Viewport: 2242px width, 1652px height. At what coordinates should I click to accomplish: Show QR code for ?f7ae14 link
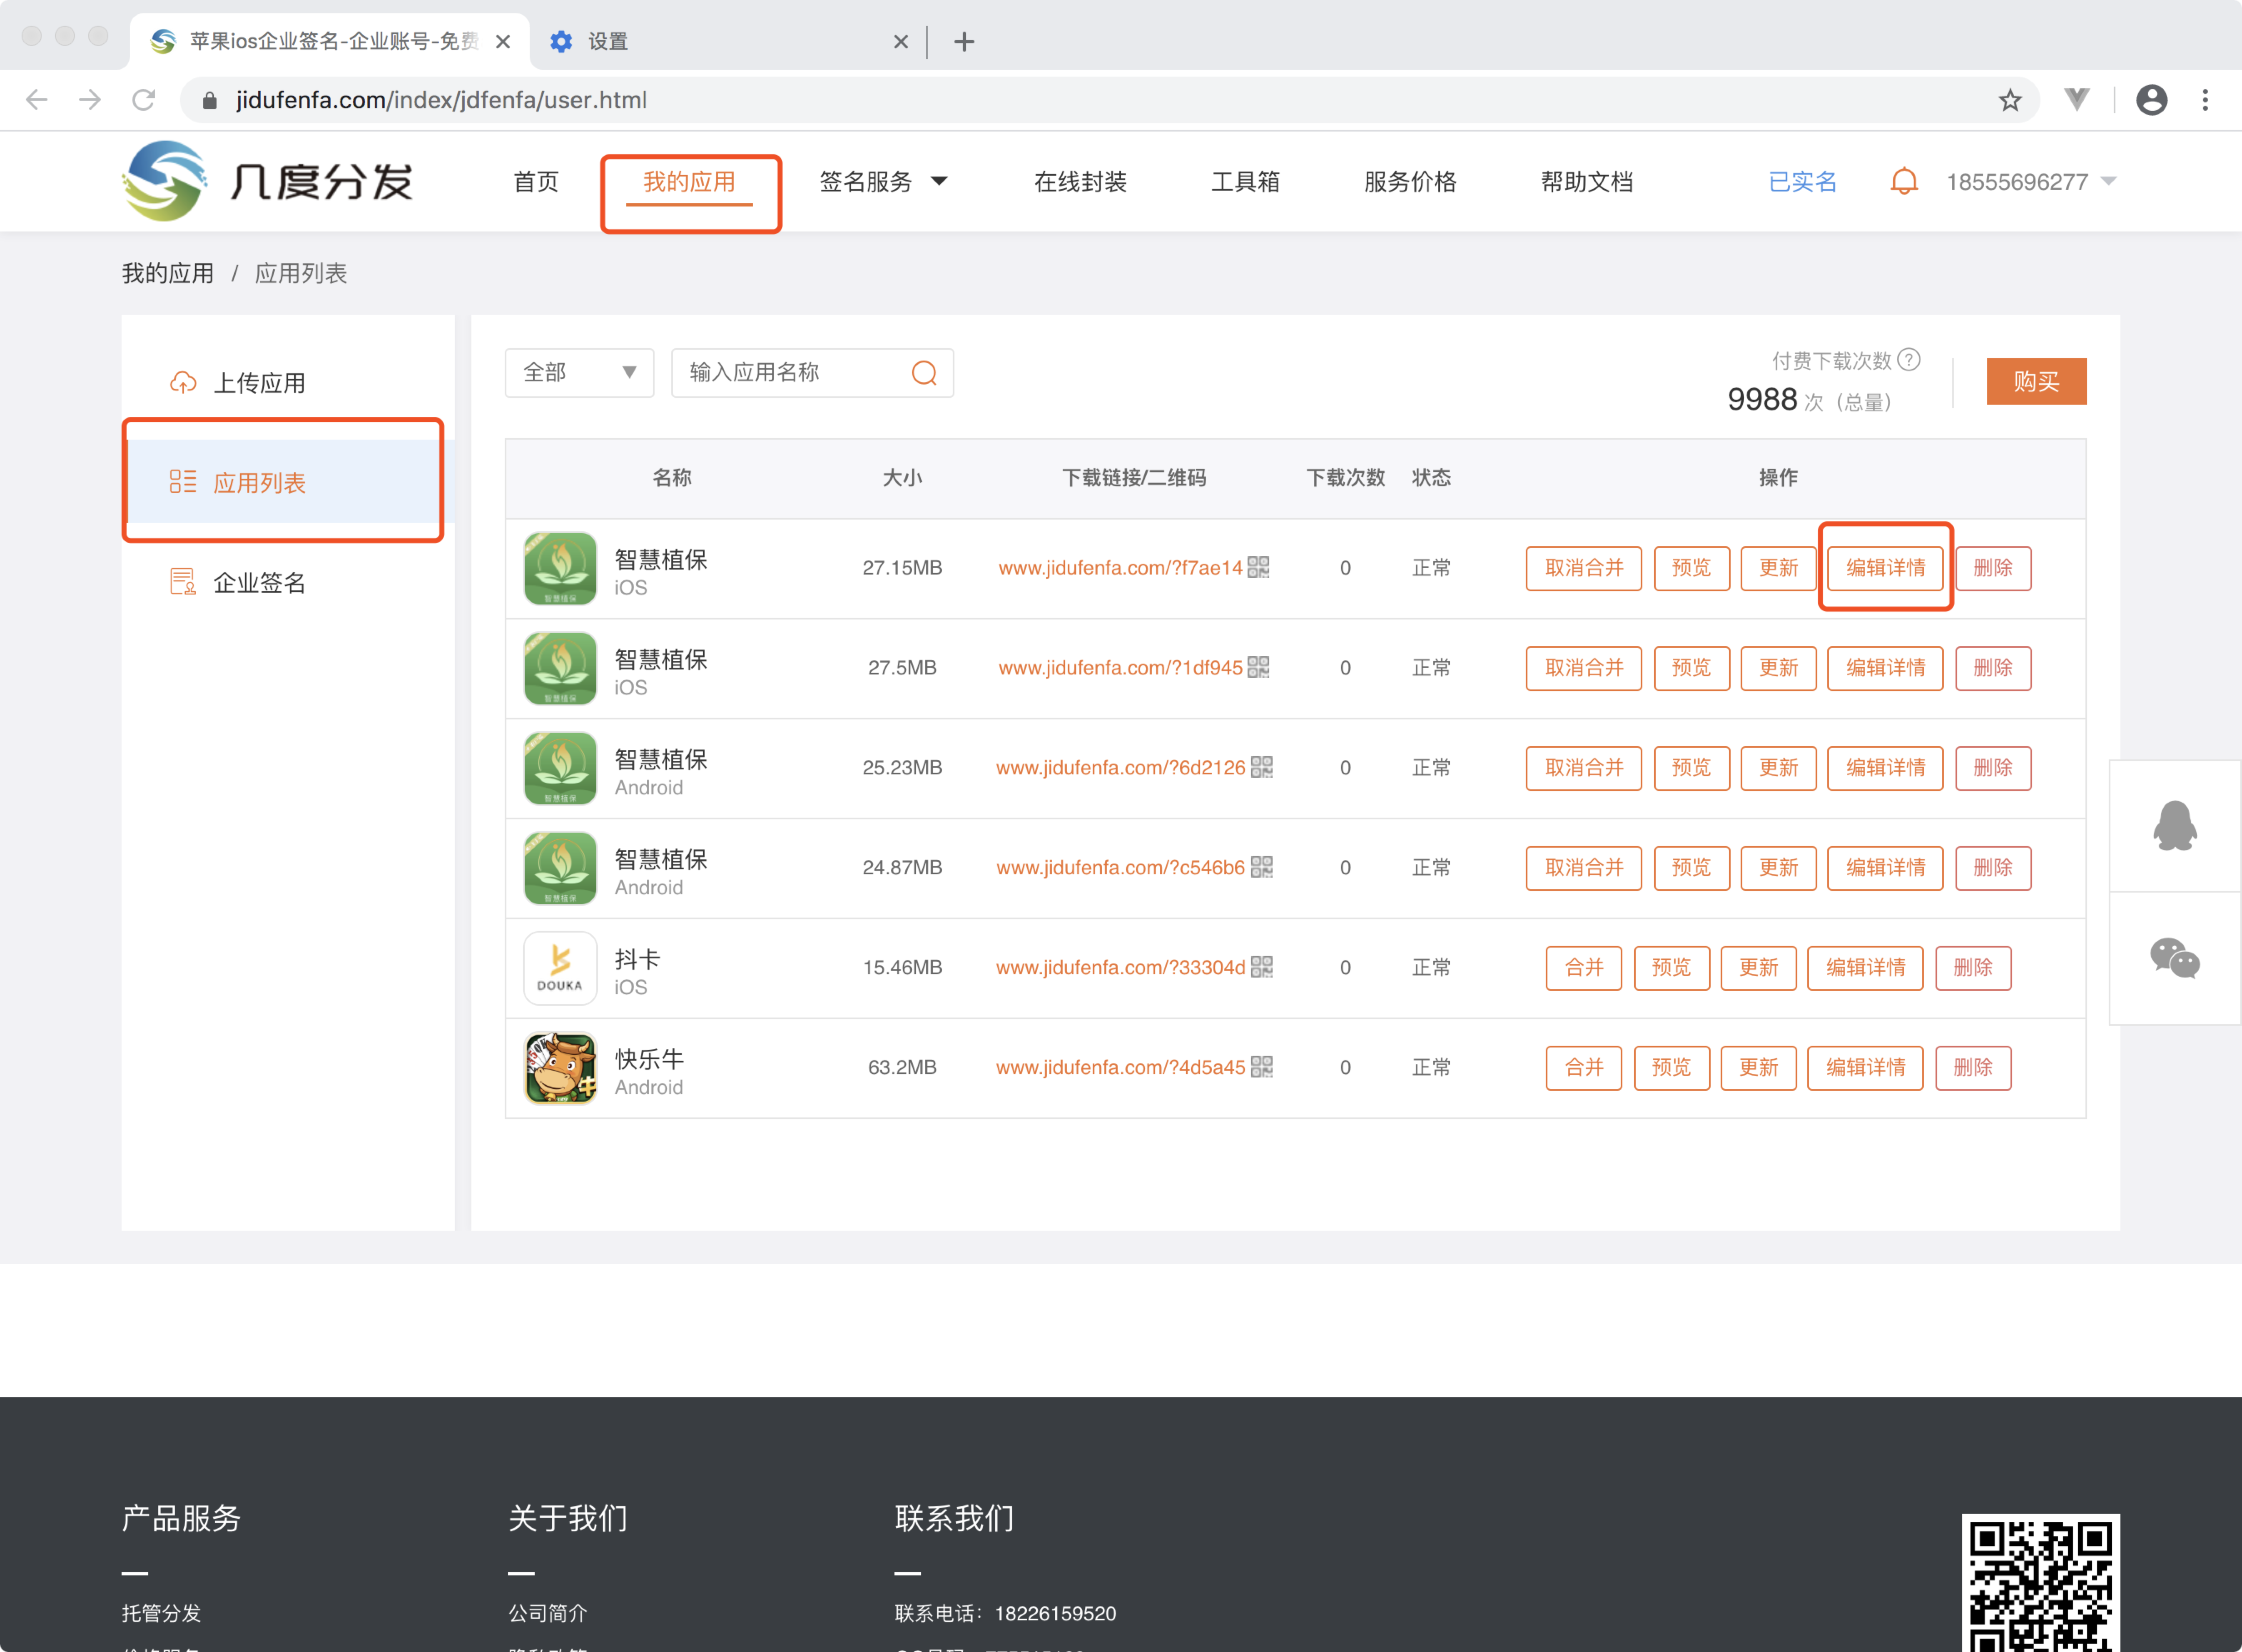click(x=1259, y=567)
